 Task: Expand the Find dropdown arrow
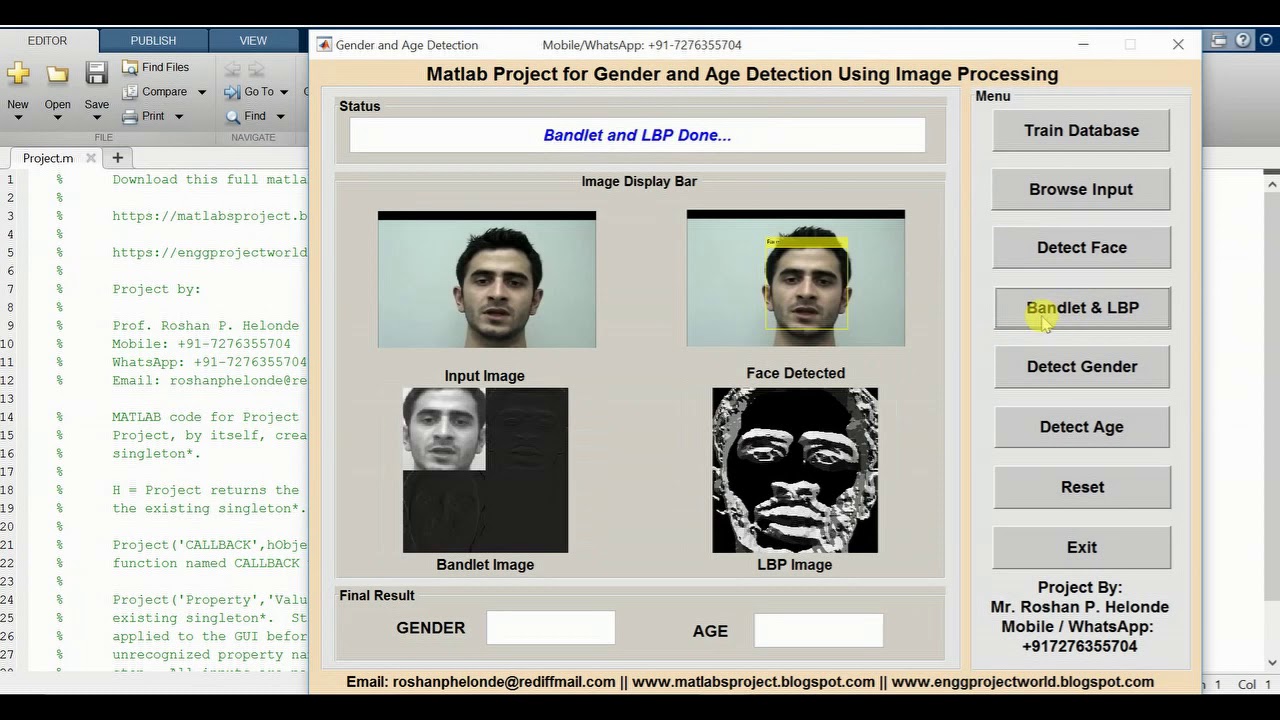(280, 116)
